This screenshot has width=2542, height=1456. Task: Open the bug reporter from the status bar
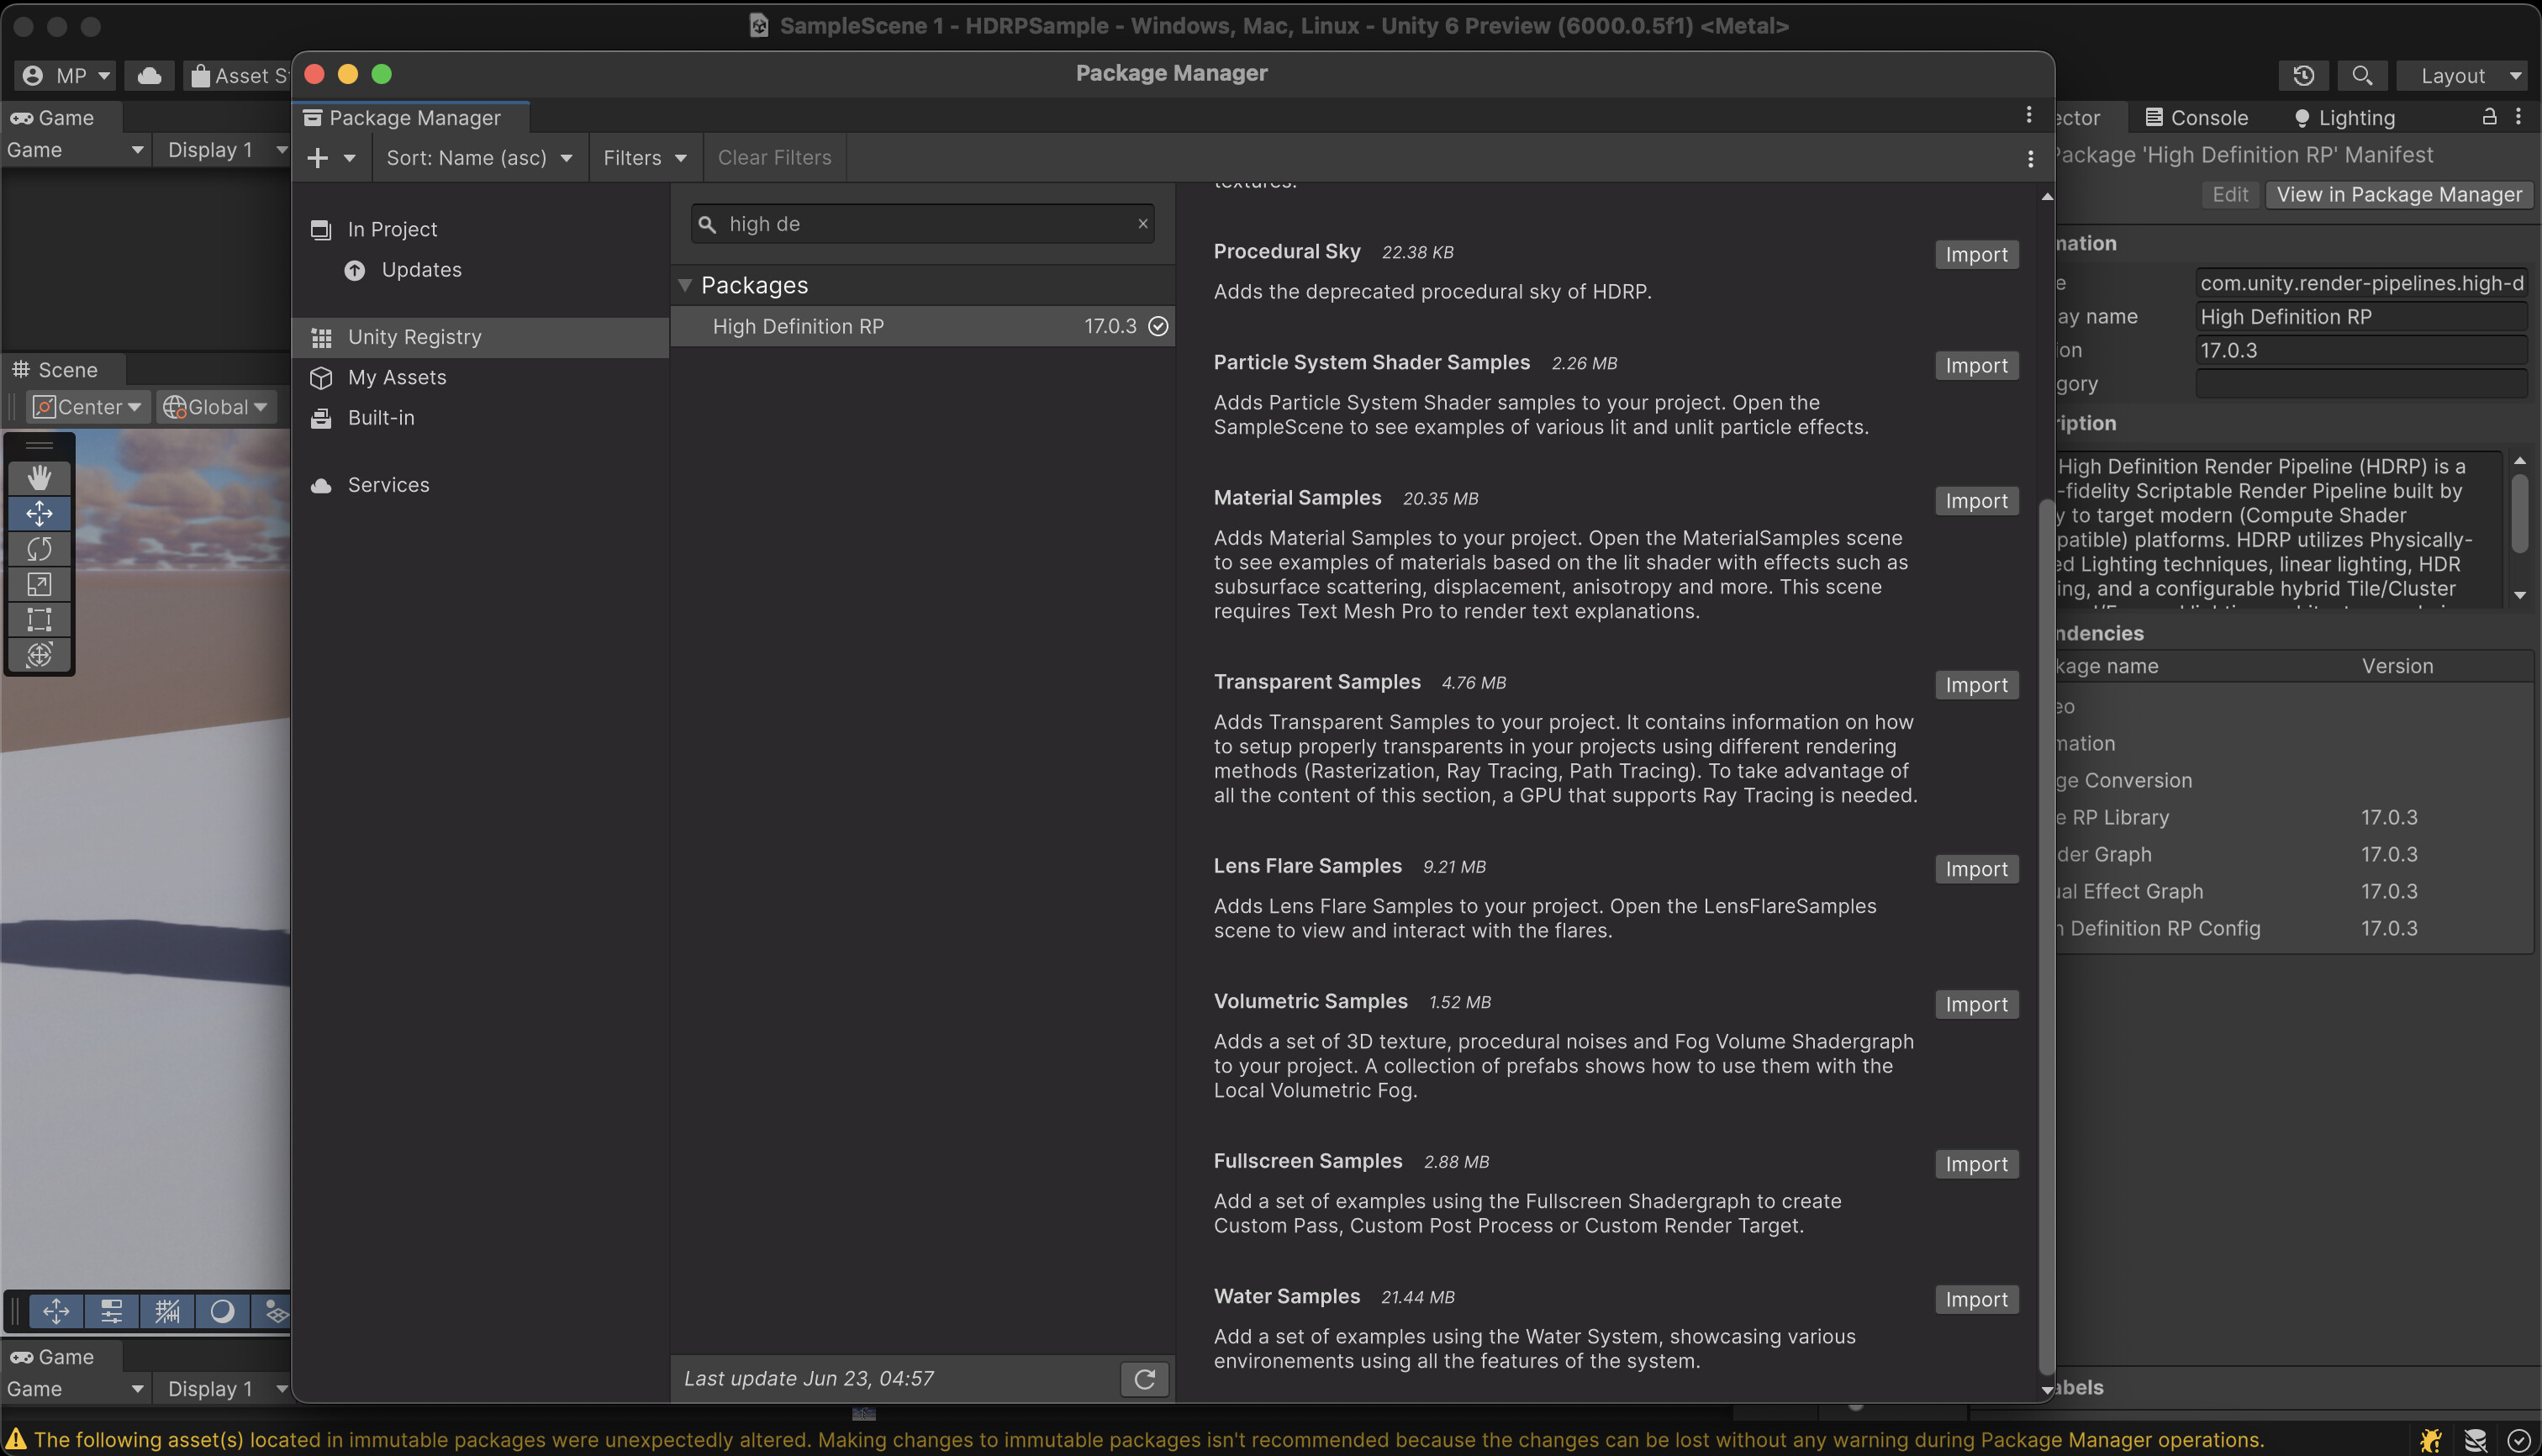(x=2432, y=1440)
